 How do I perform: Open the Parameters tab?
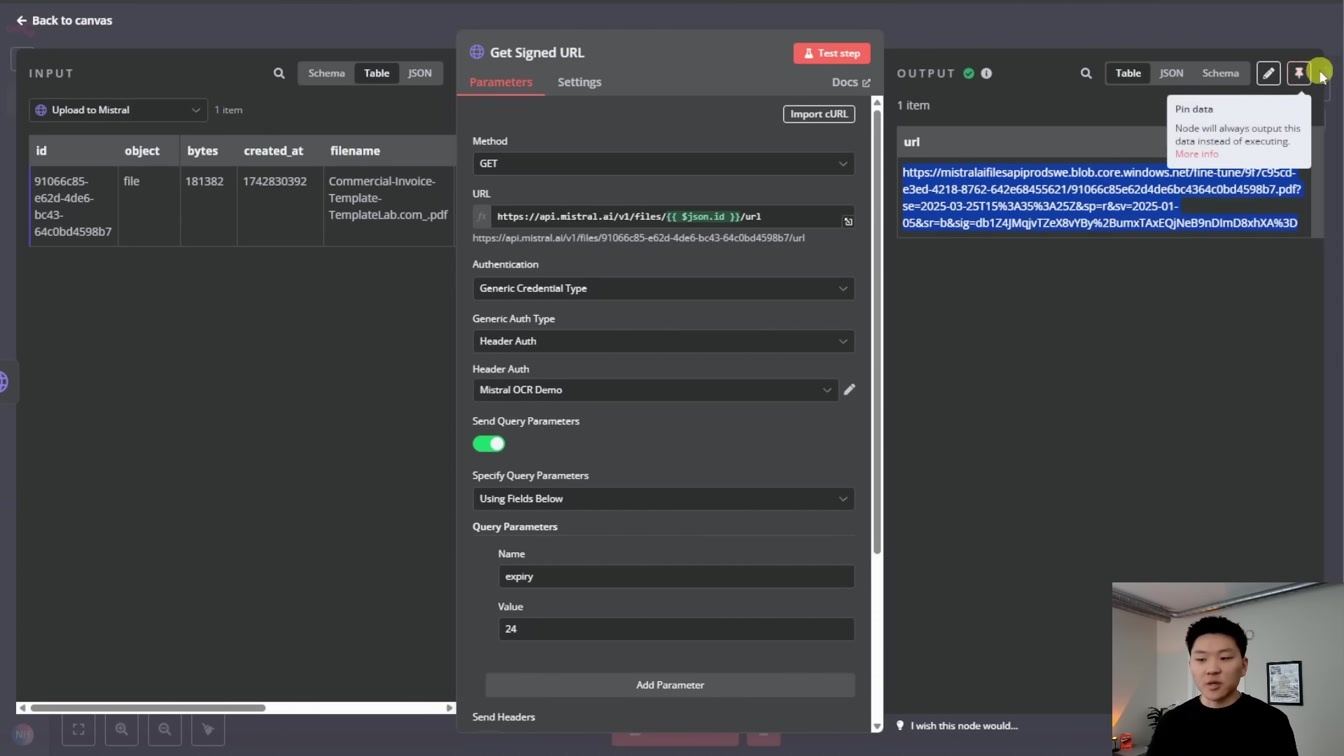pos(501,82)
